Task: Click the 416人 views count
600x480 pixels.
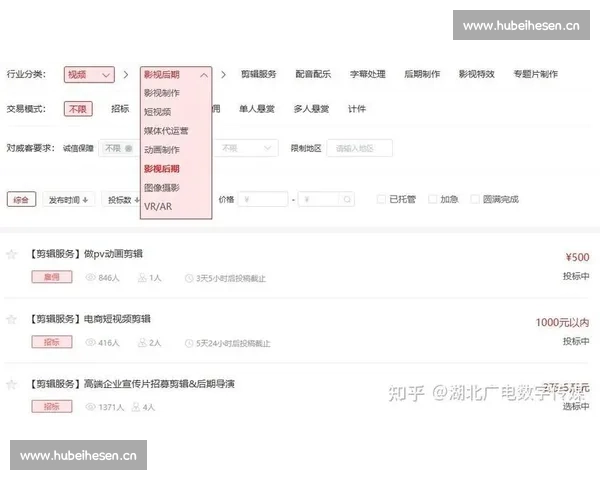Action: pos(109,343)
